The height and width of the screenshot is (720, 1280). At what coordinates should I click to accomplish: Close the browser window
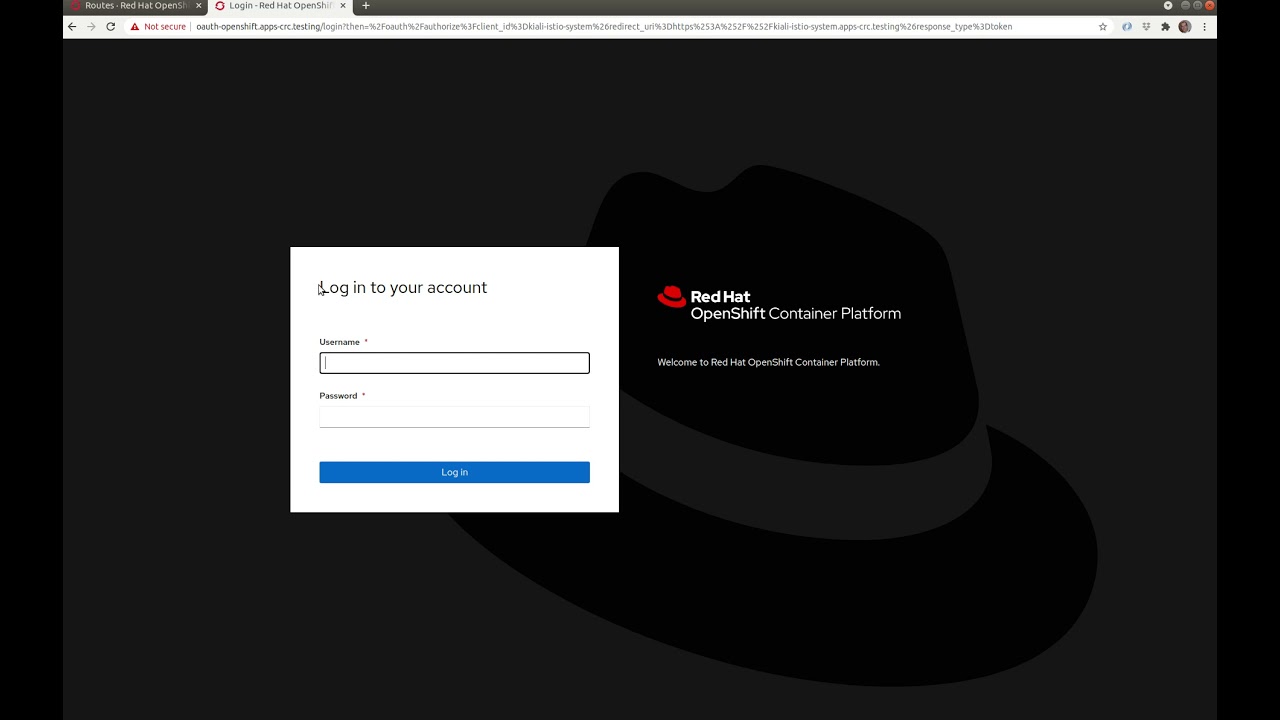1209,6
